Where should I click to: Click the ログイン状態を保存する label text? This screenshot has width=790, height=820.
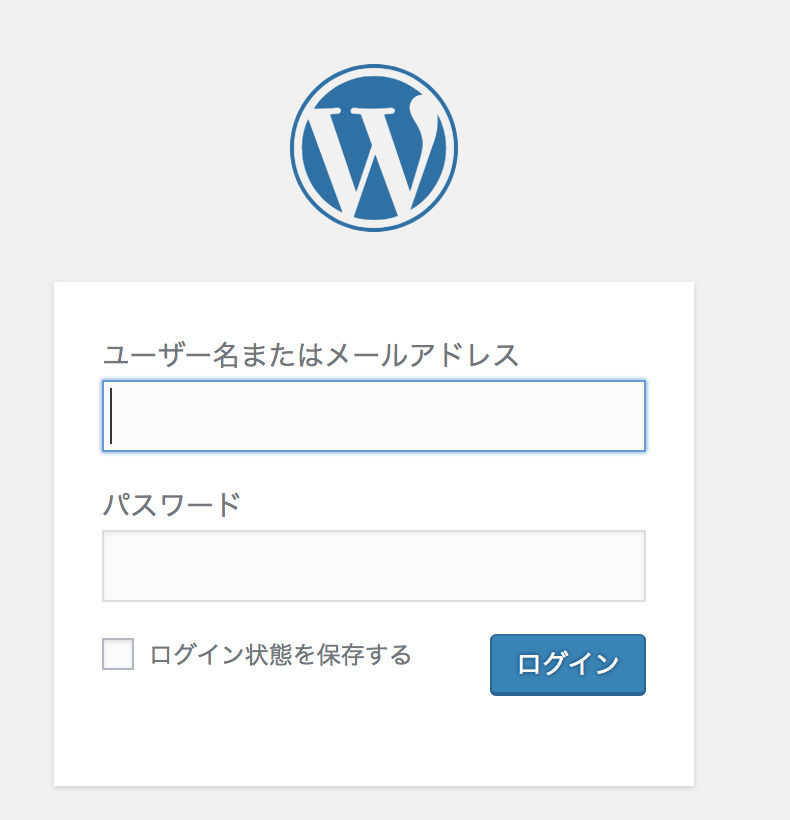tap(281, 655)
